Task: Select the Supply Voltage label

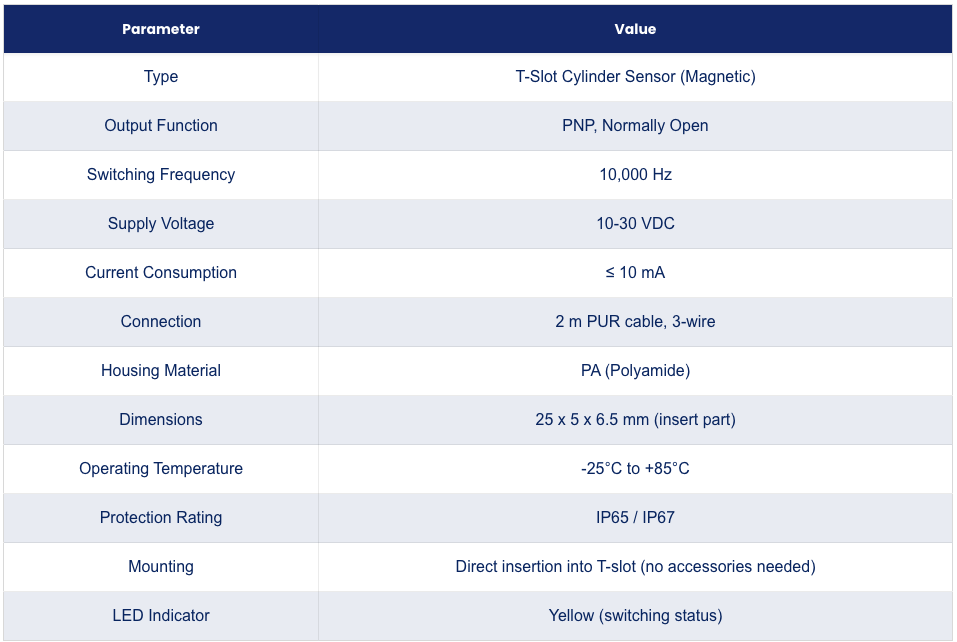Action: (161, 223)
